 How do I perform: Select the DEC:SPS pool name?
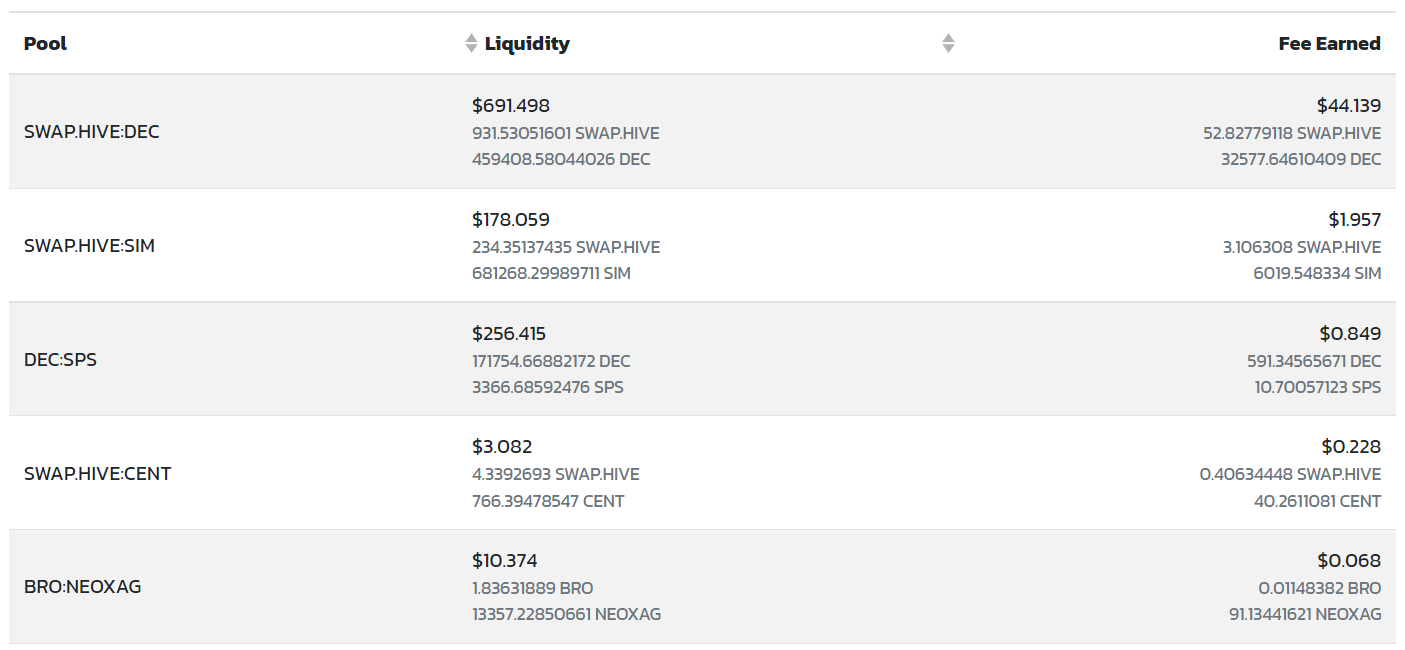tap(60, 360)
